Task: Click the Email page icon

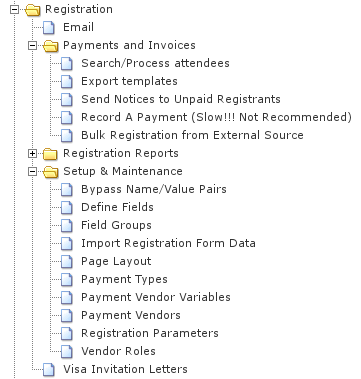Action: tap(49, 27)
